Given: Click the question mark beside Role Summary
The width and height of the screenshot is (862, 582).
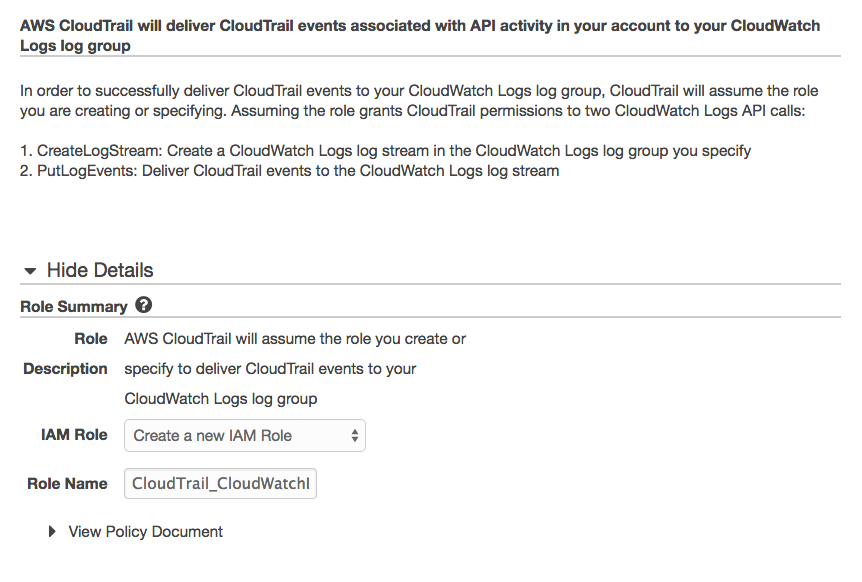Looking at the screenshot, I should pos(143,306).
